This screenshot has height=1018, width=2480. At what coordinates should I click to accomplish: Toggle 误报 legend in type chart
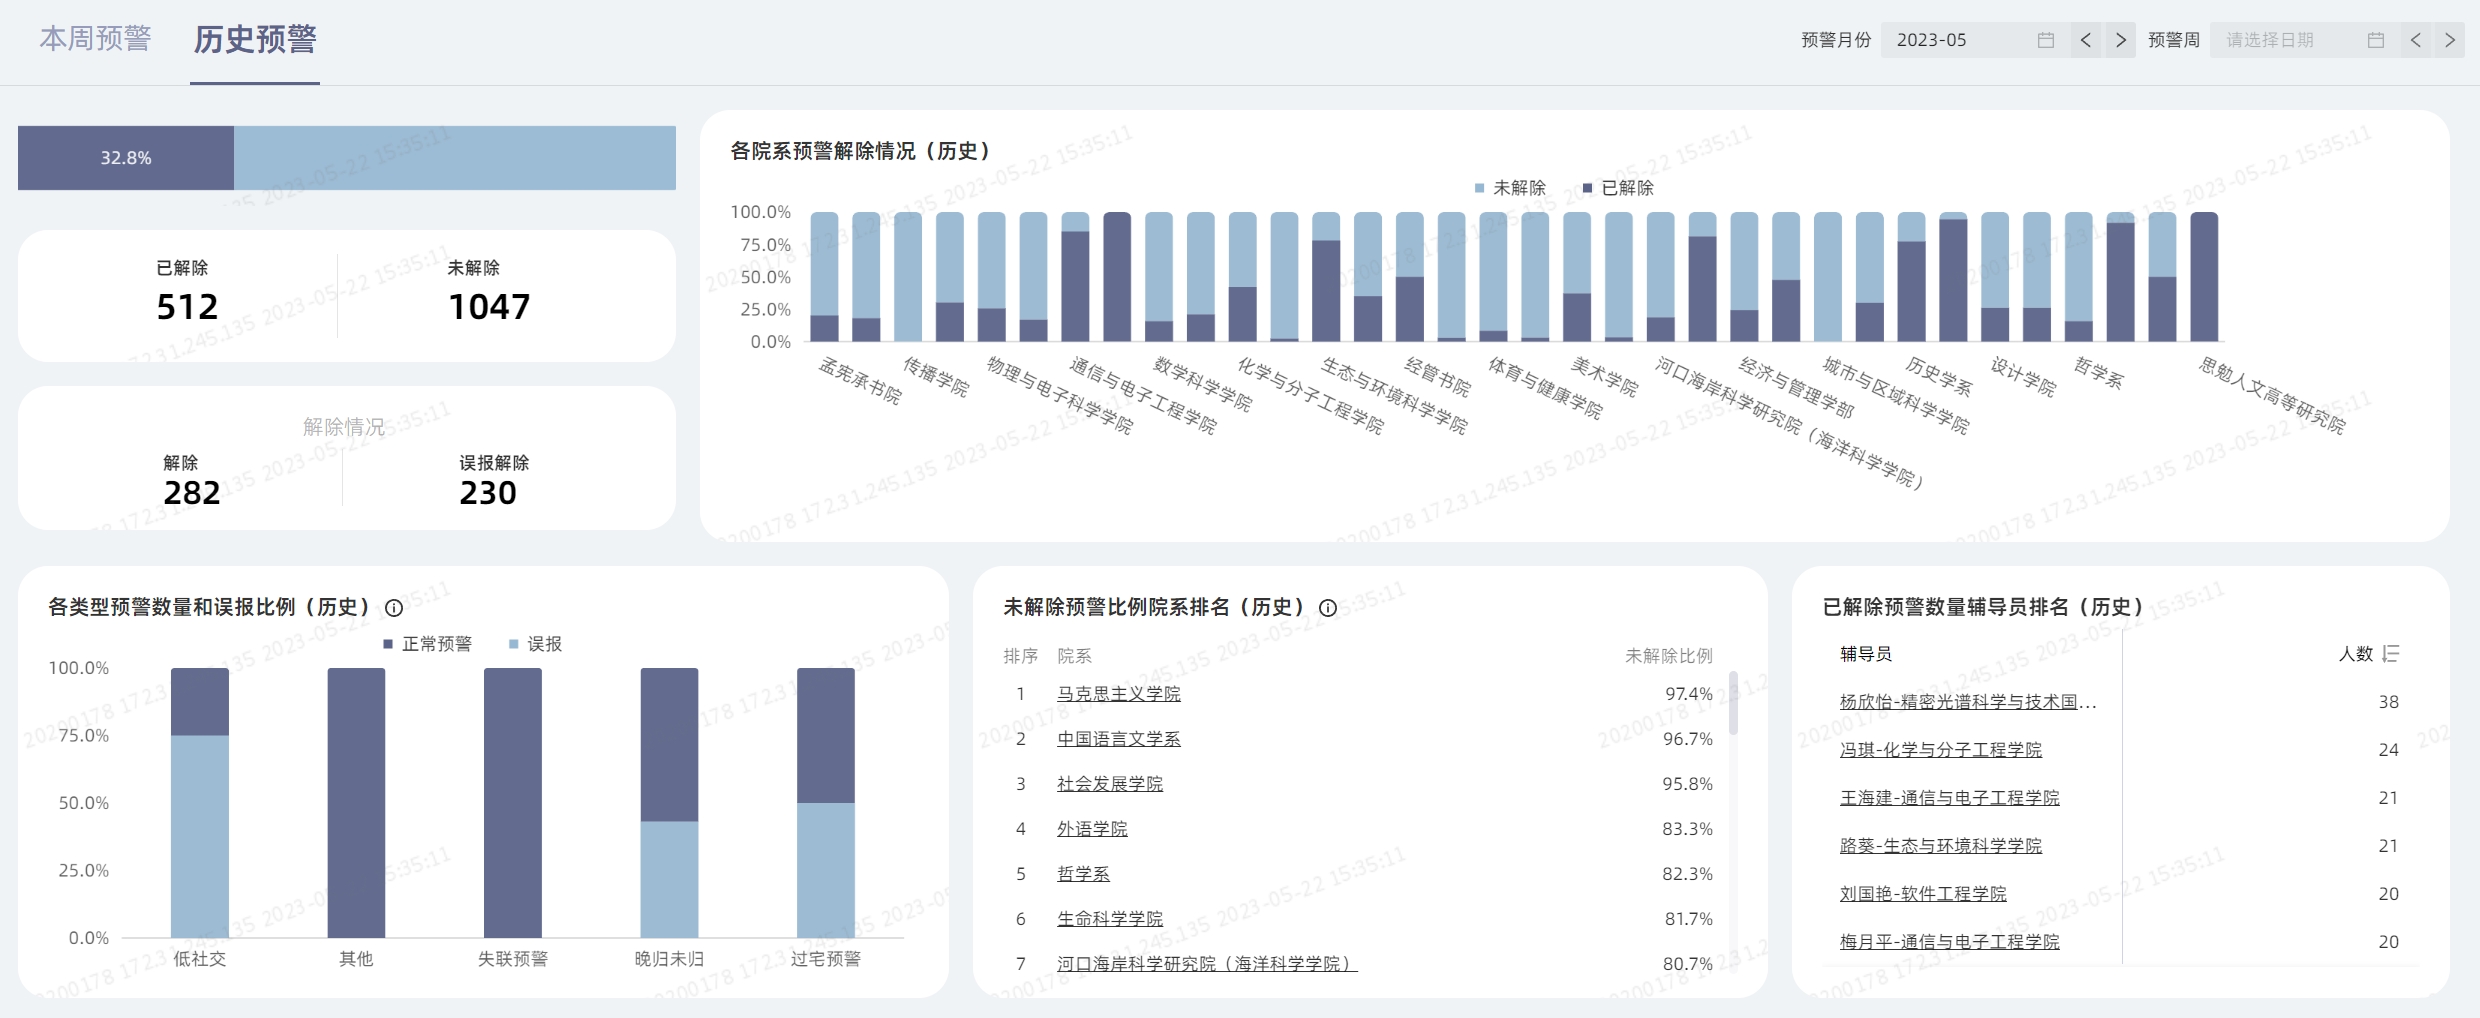pyautogui.click(x=535, y=644)
